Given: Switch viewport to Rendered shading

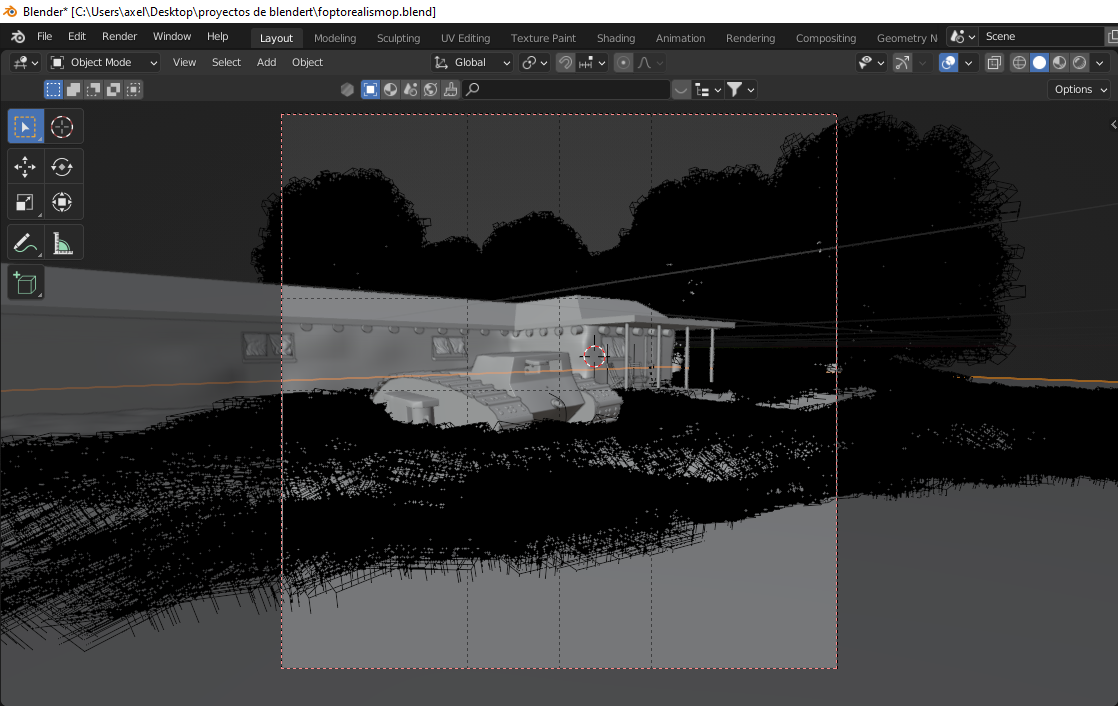Looking at the screenshot, I should (1079, 63).
